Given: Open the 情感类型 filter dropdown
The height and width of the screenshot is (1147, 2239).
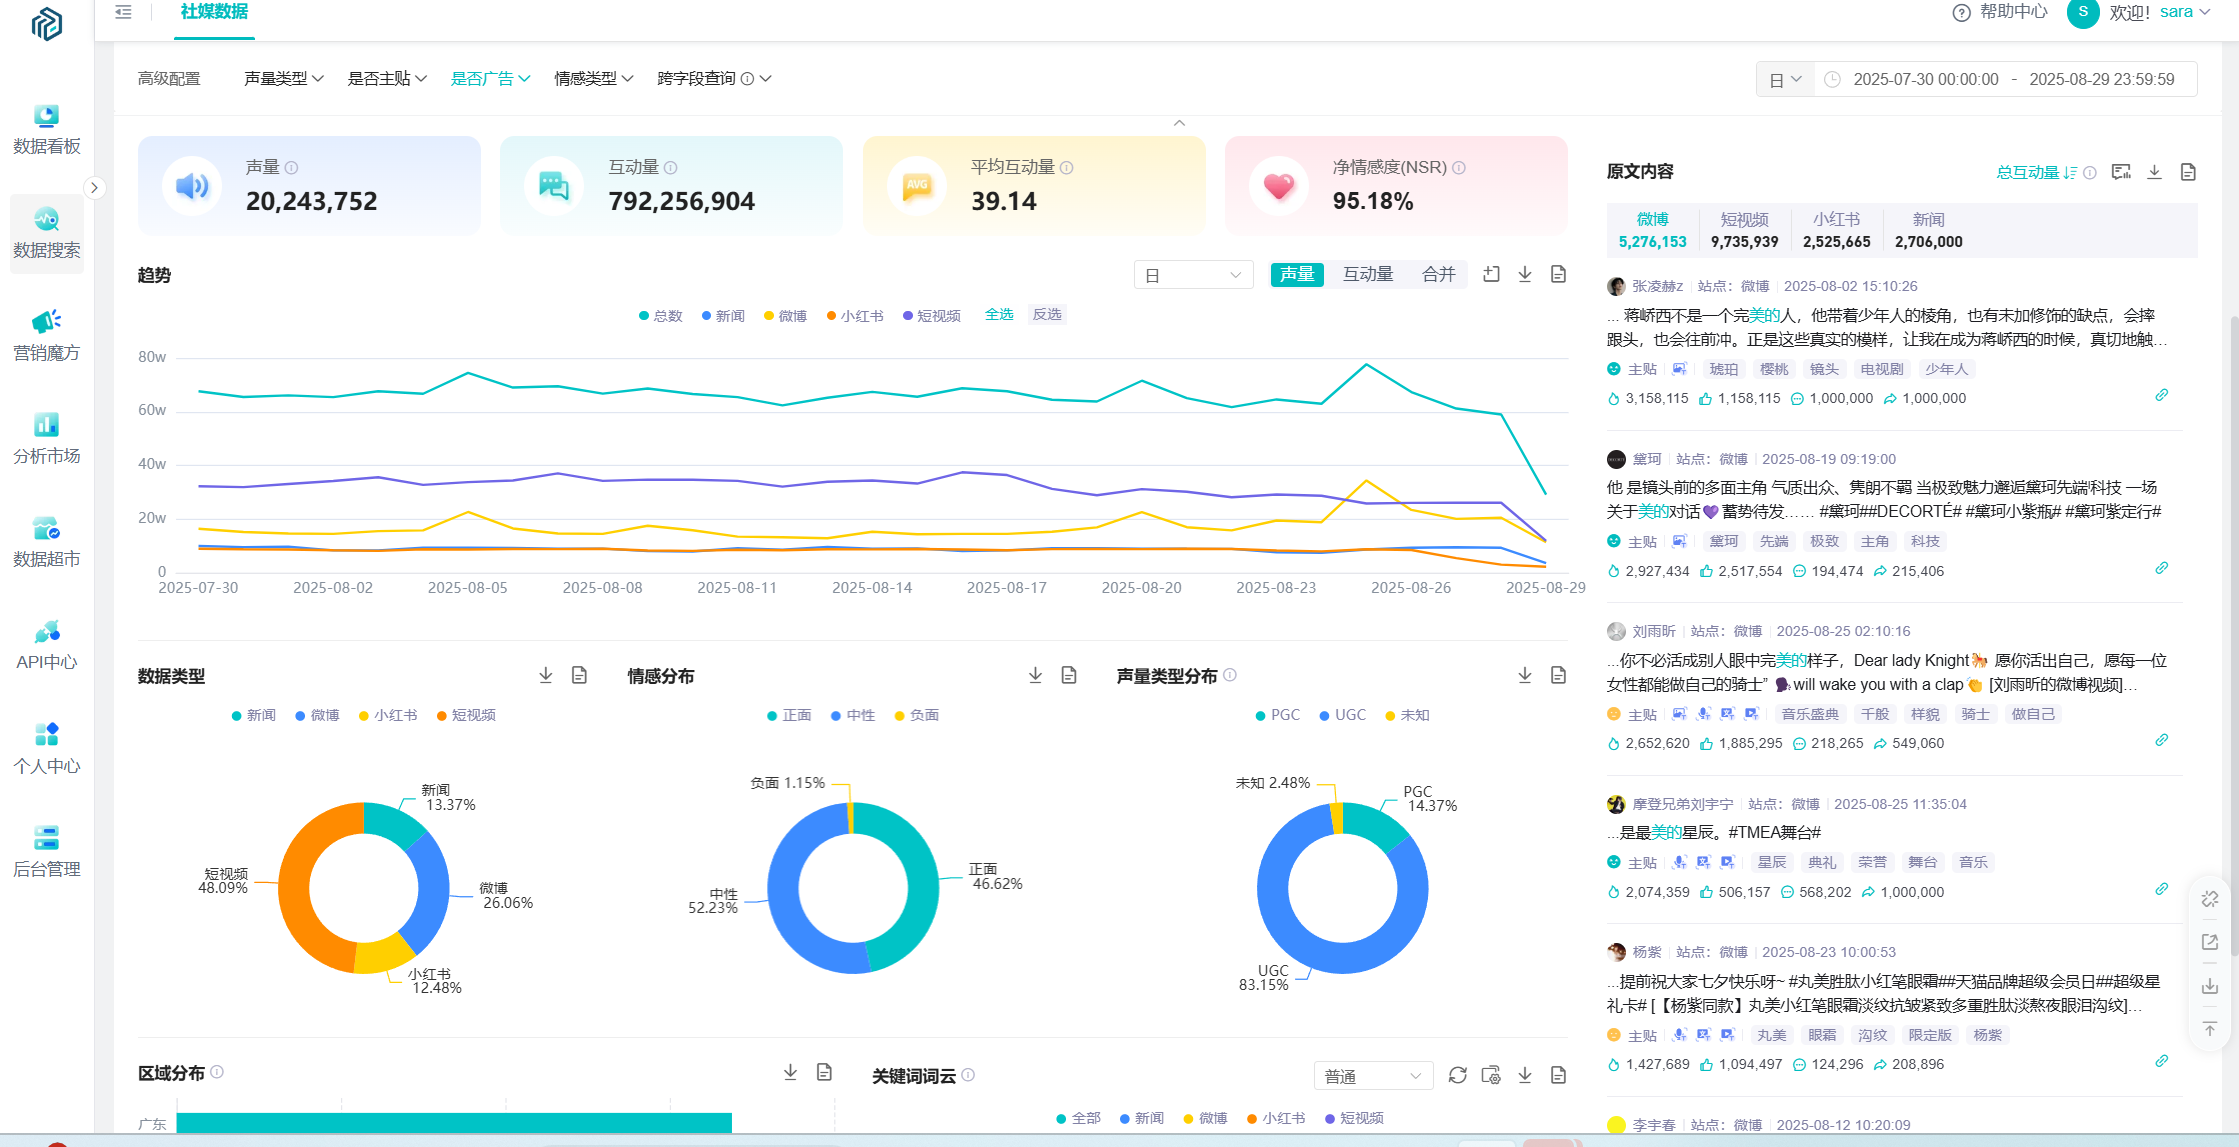Looking at the screenshot, I should 593,78.
